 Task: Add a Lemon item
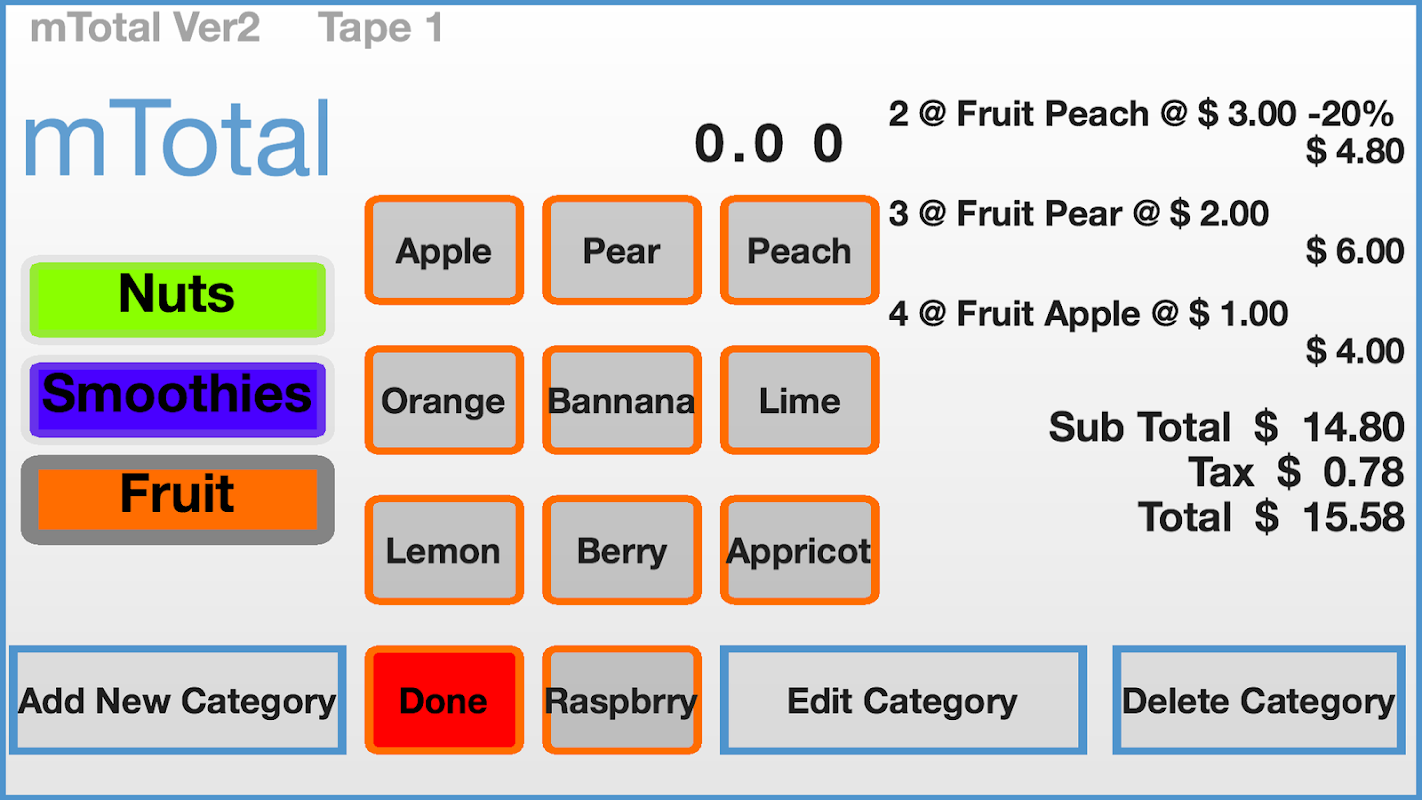[x=444, y=550]
